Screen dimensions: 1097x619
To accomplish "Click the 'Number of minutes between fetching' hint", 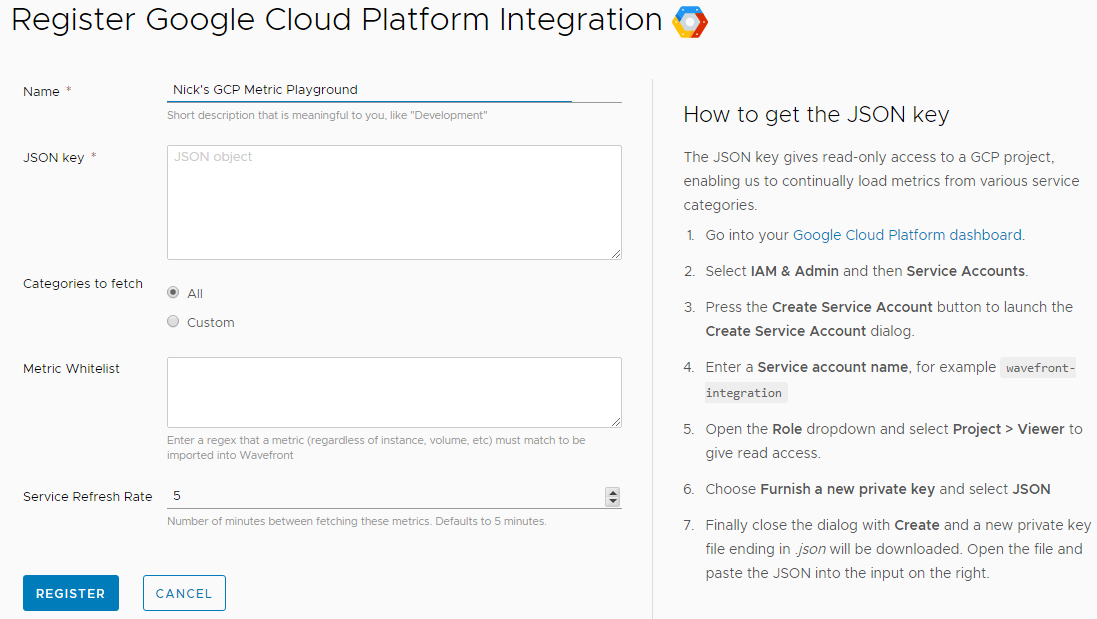I will 356,521.
